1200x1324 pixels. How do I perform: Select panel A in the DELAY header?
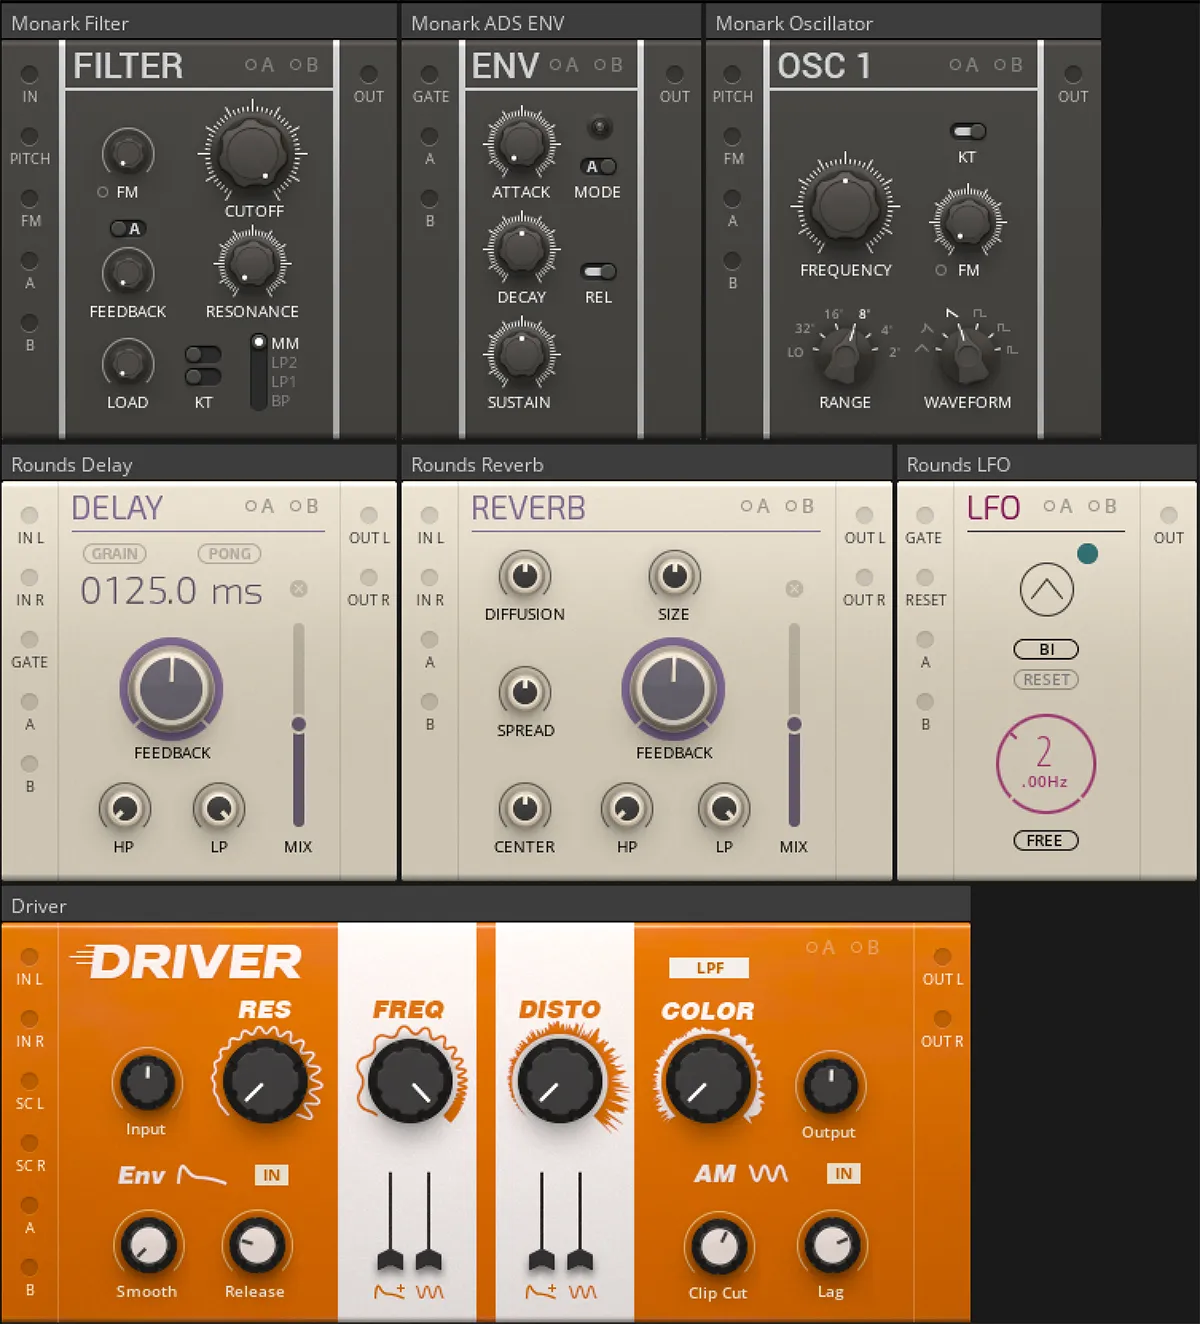coord(259,506)
